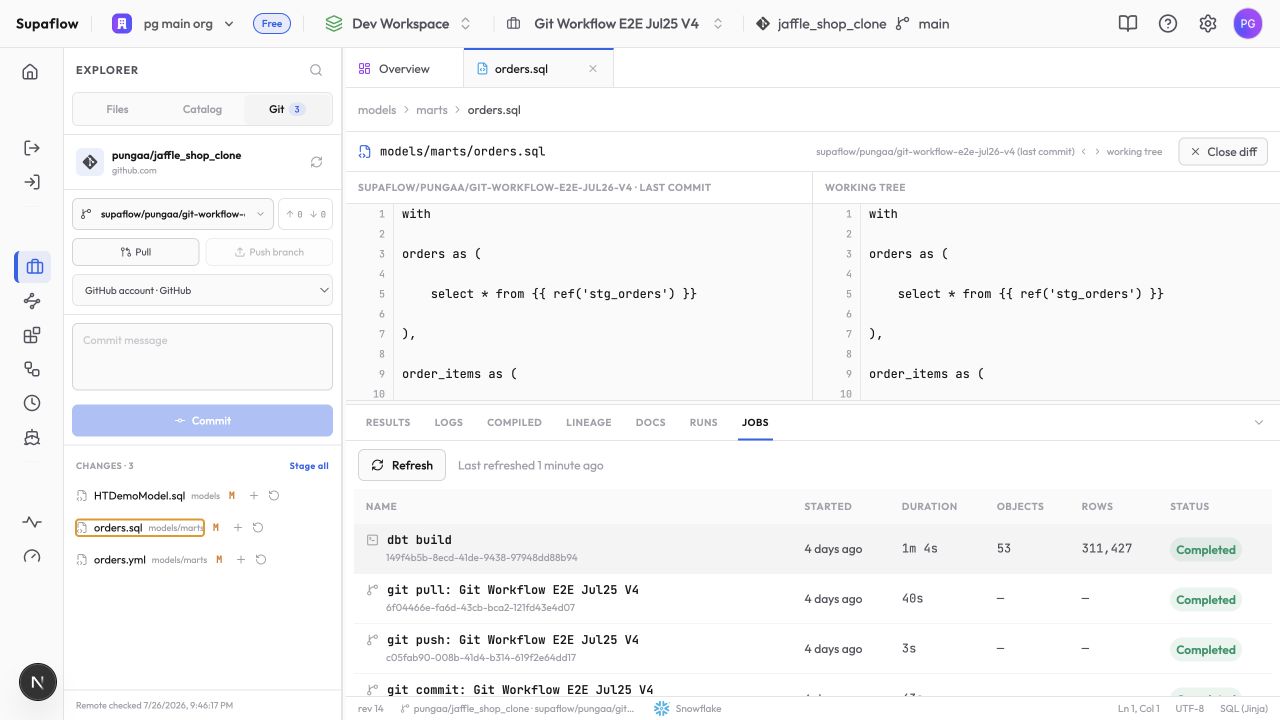1280x720 pixels.
Task: Switch to the LINEAGE panel tab
Action: 589,423
